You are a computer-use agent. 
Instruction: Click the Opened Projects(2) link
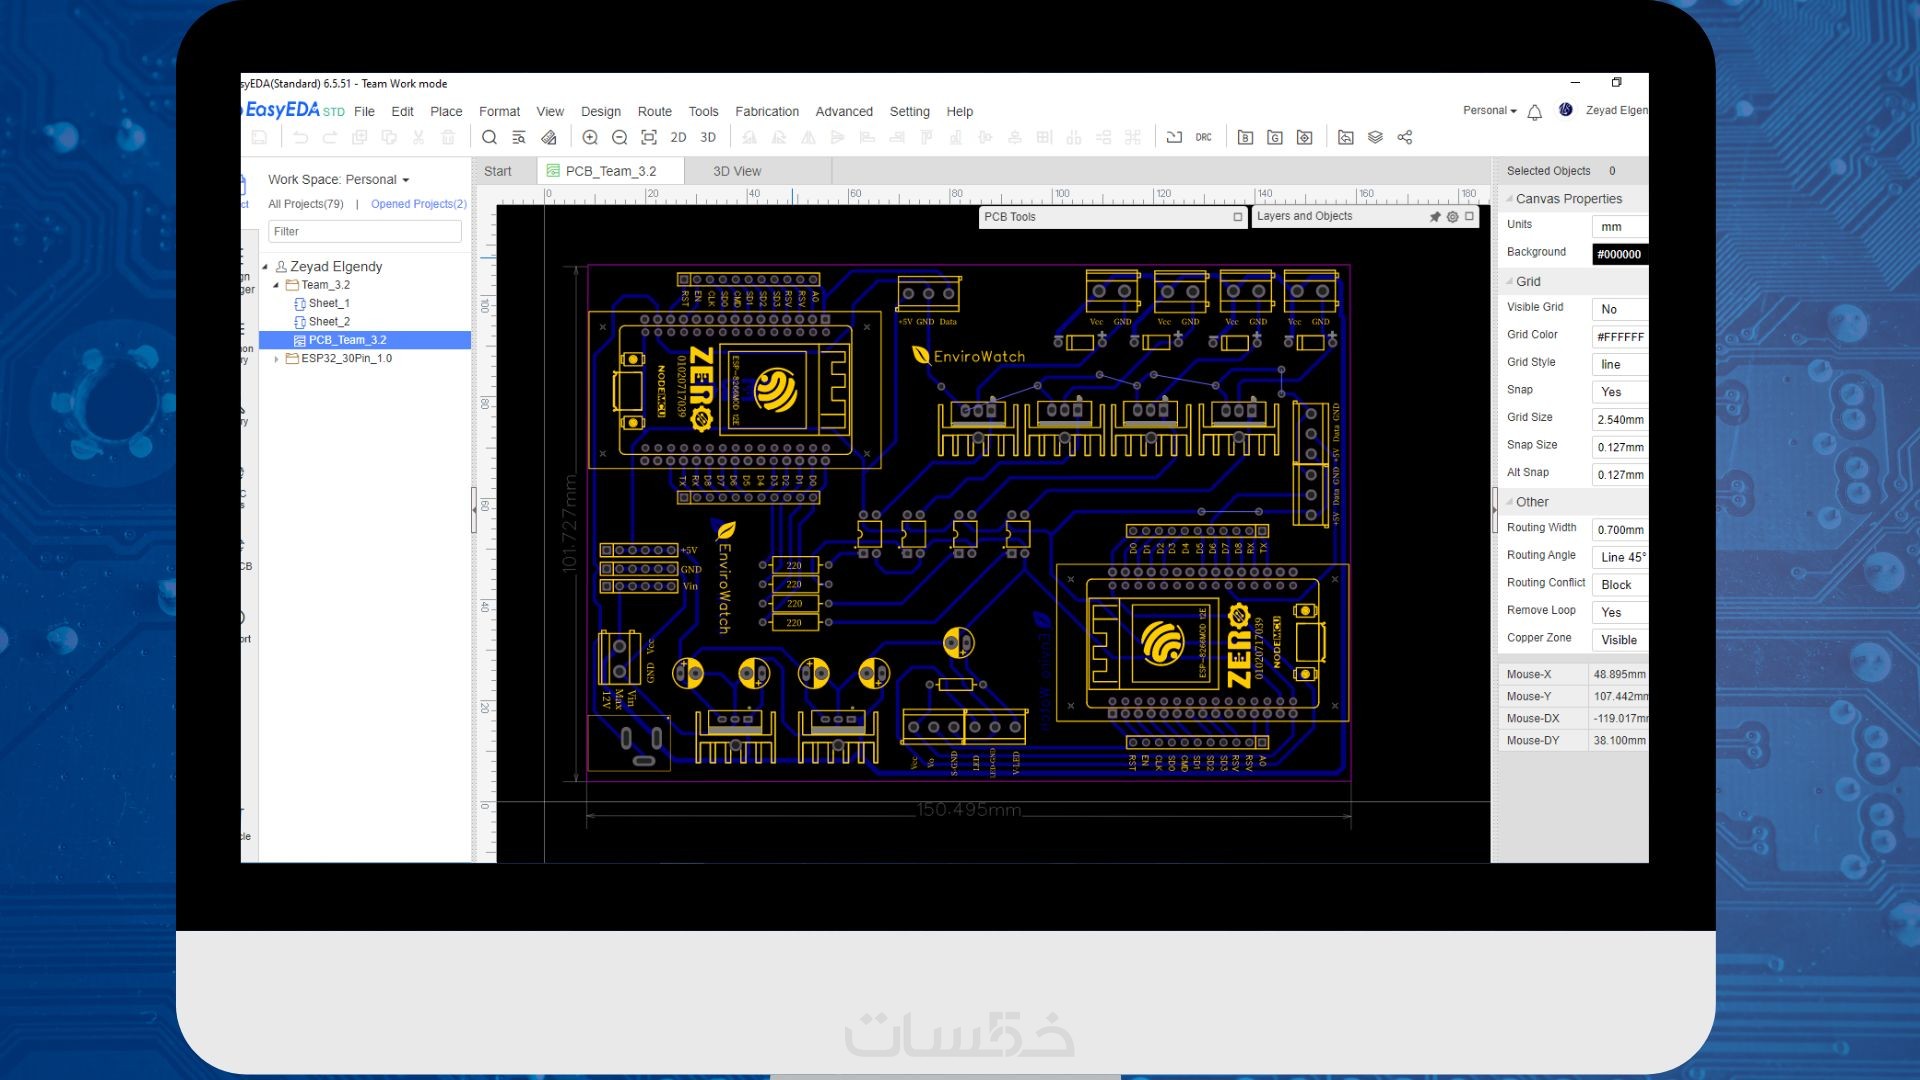pyautogui.click(x=418, y=204)
